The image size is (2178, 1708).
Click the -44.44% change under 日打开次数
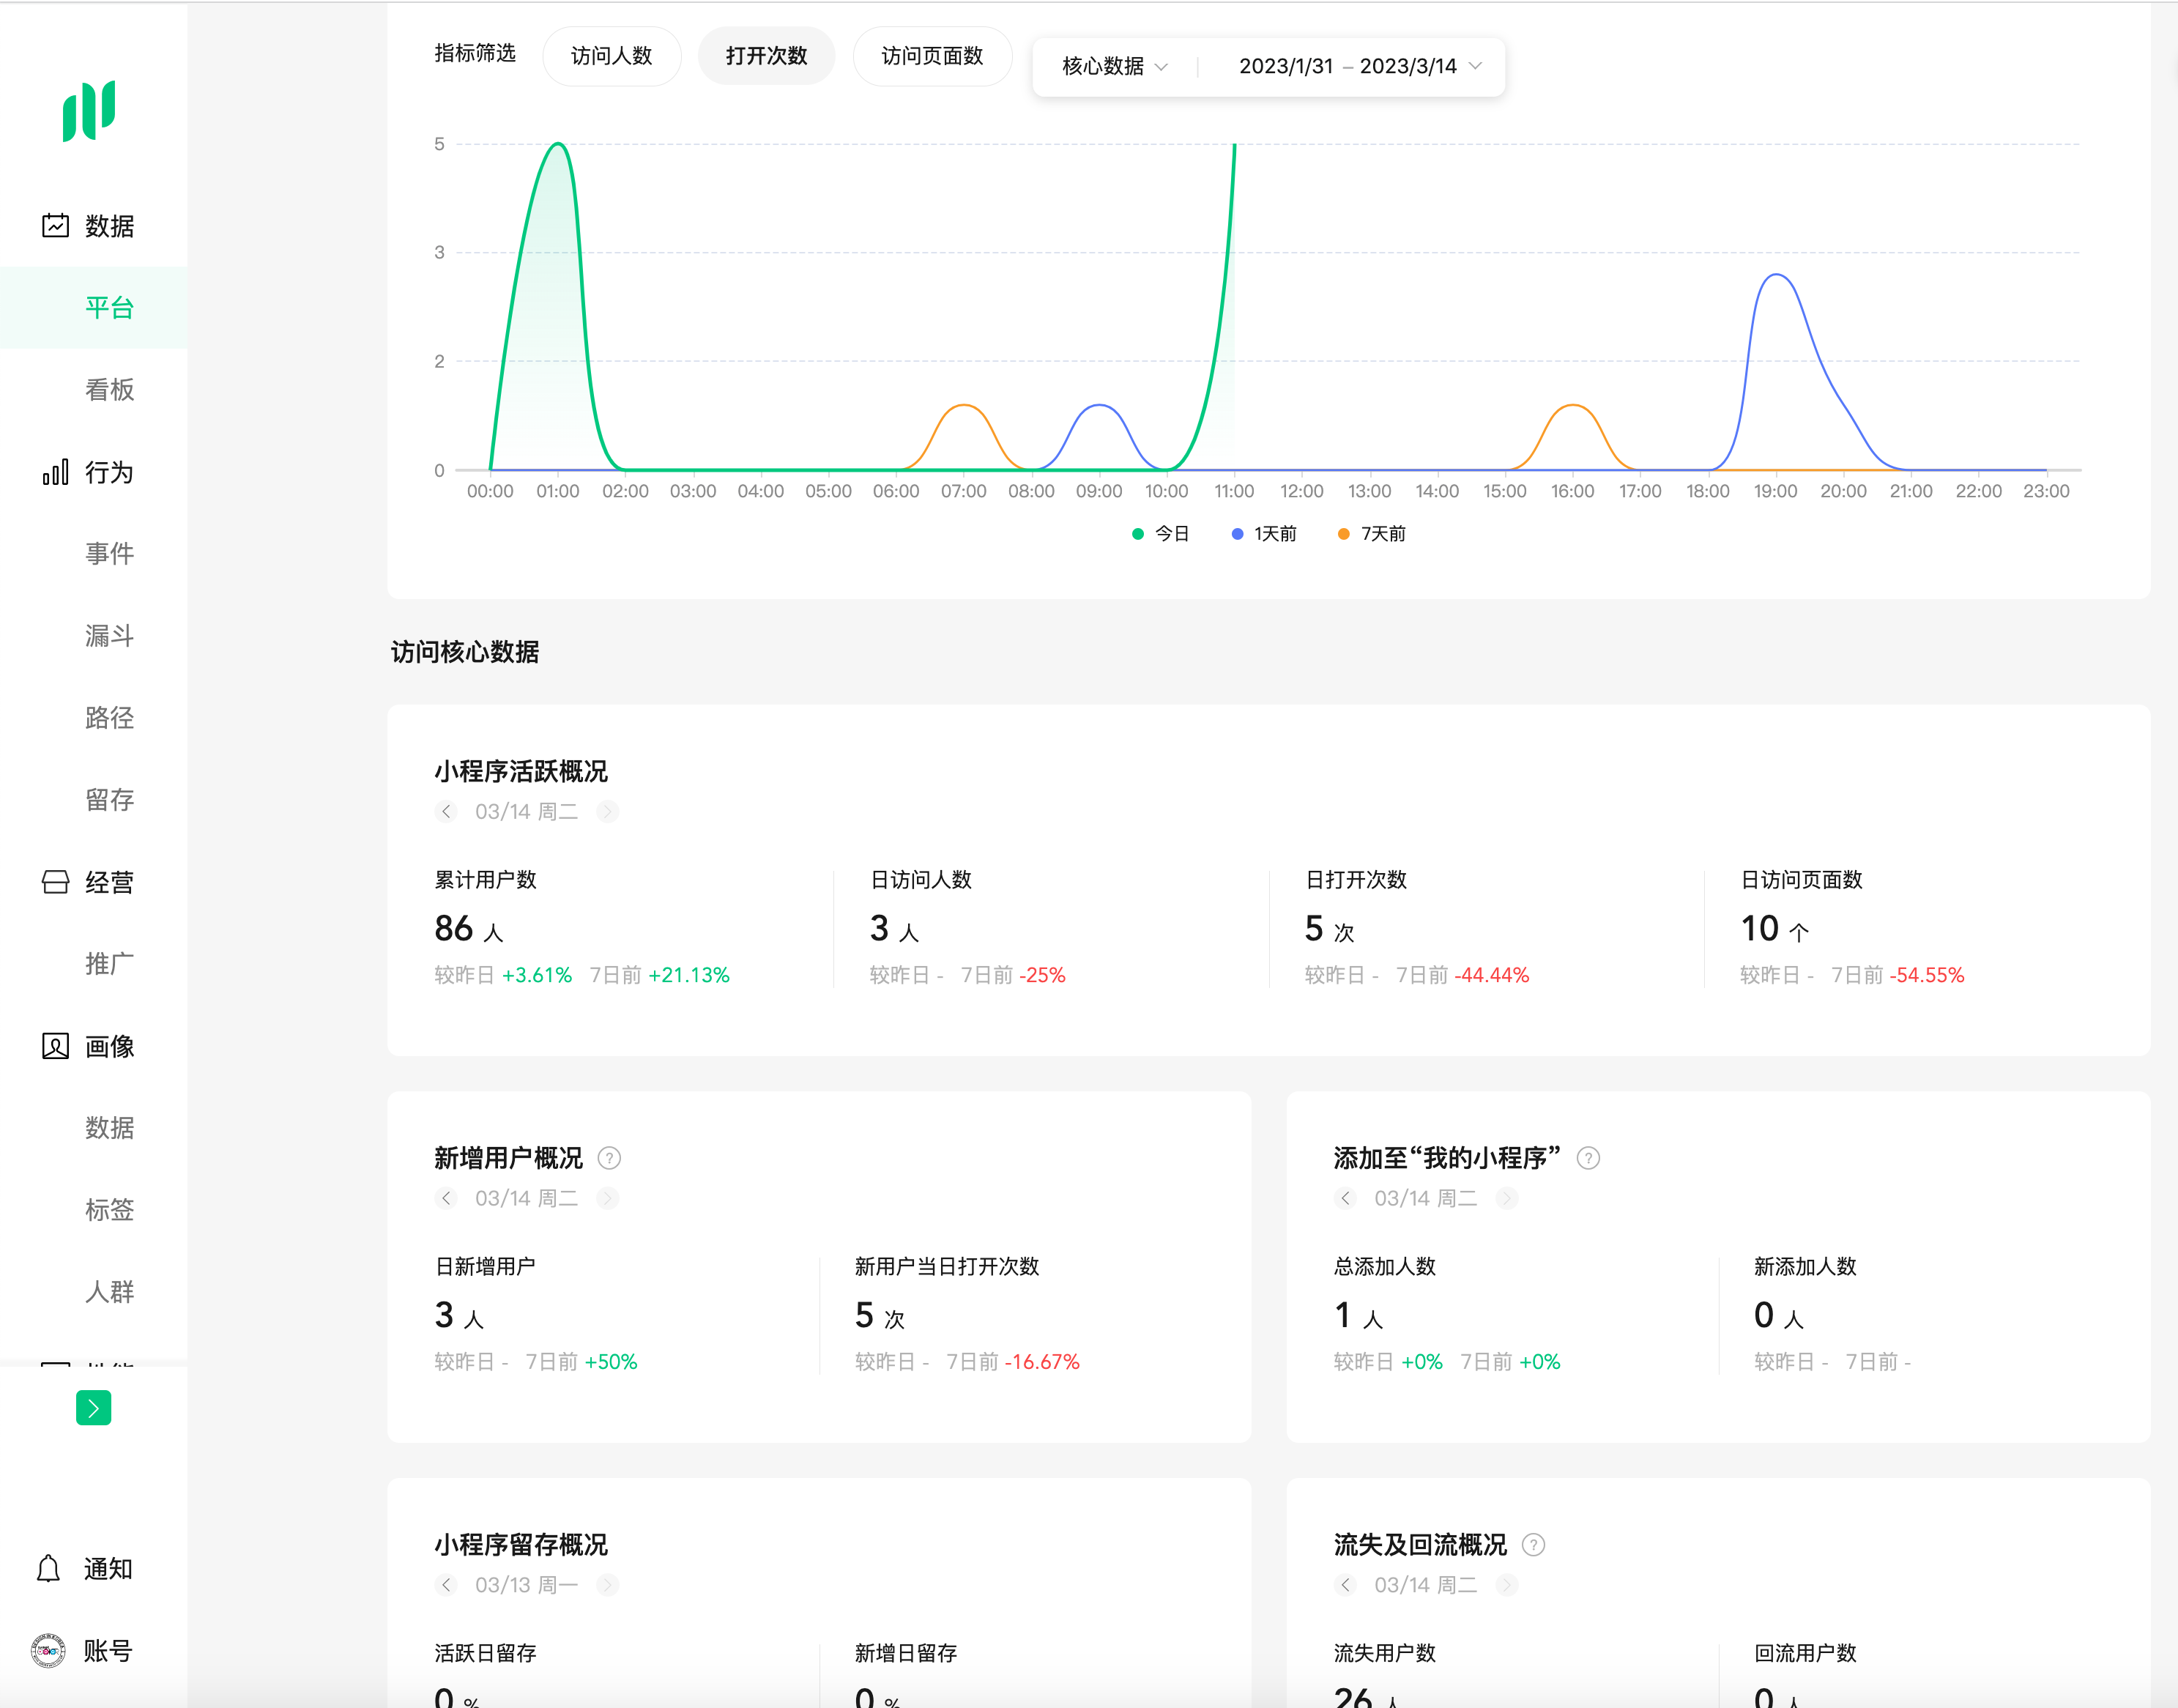(x=1492, y=975)
